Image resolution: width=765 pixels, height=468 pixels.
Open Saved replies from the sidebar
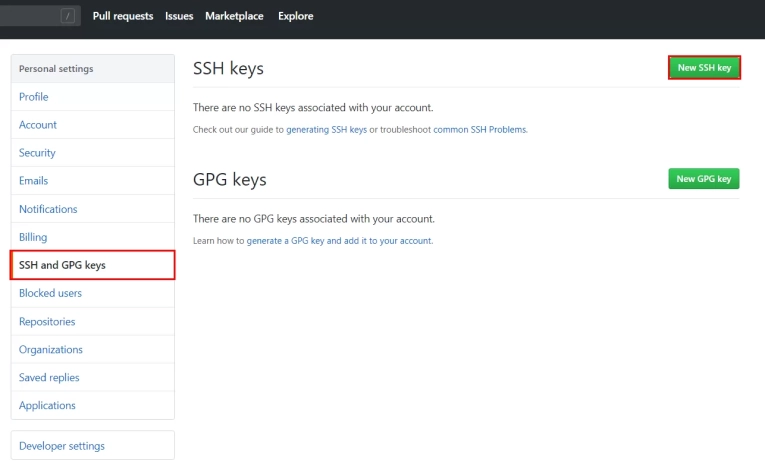pos(49,378)
